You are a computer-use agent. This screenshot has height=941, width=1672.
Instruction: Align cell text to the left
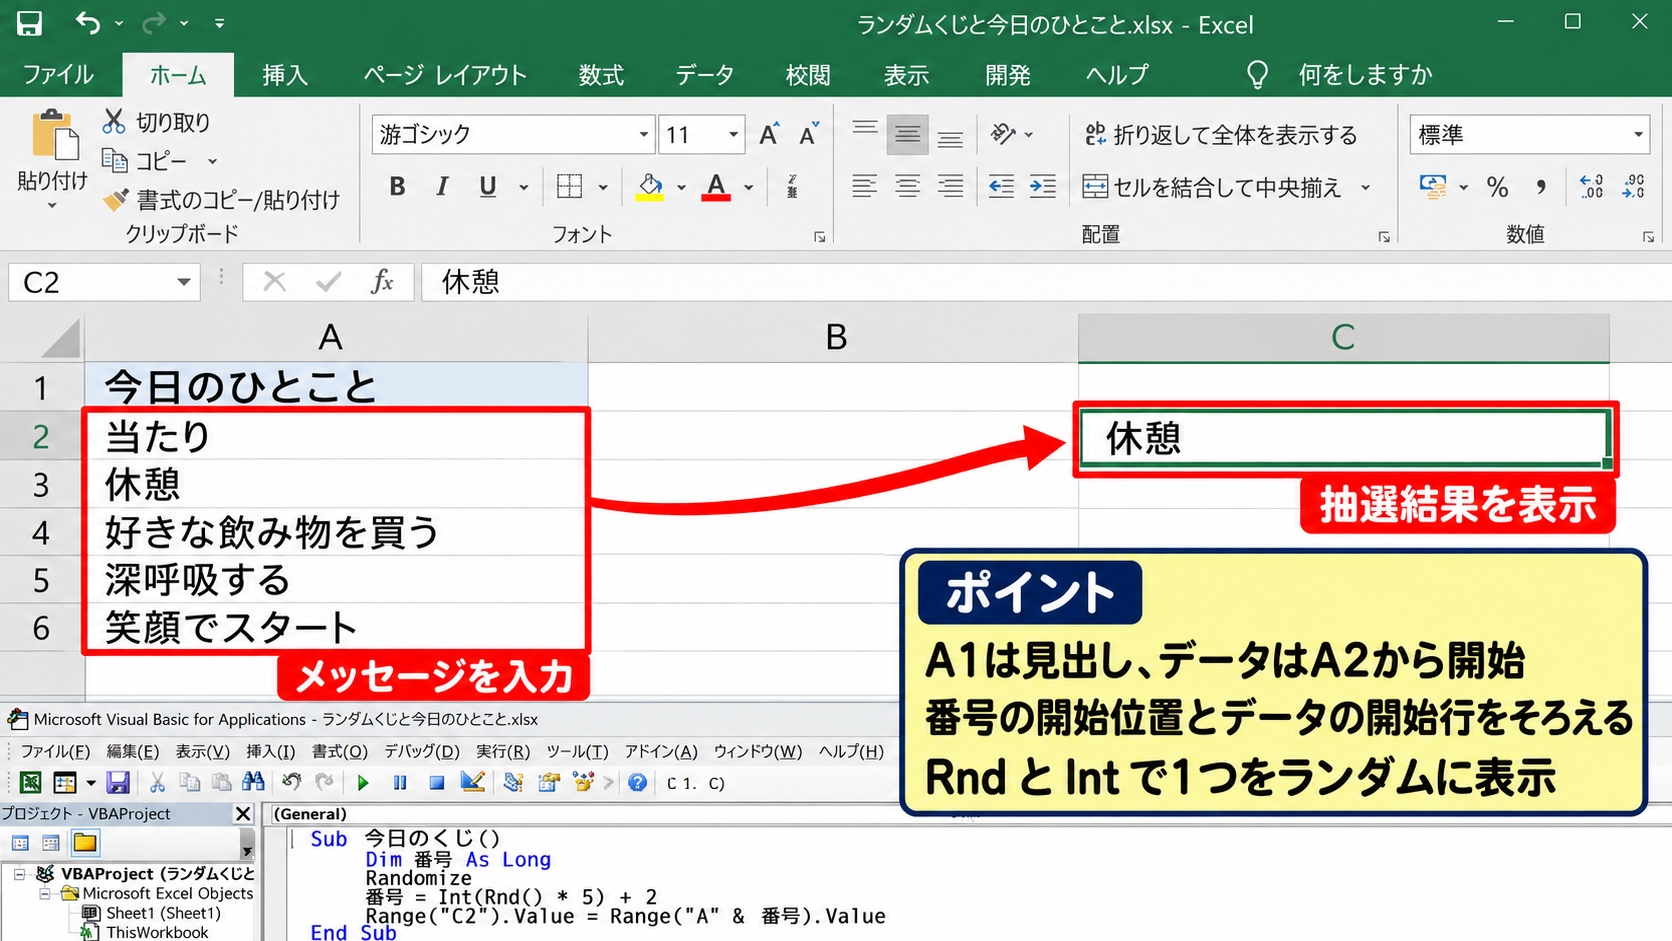coord(865,187)
